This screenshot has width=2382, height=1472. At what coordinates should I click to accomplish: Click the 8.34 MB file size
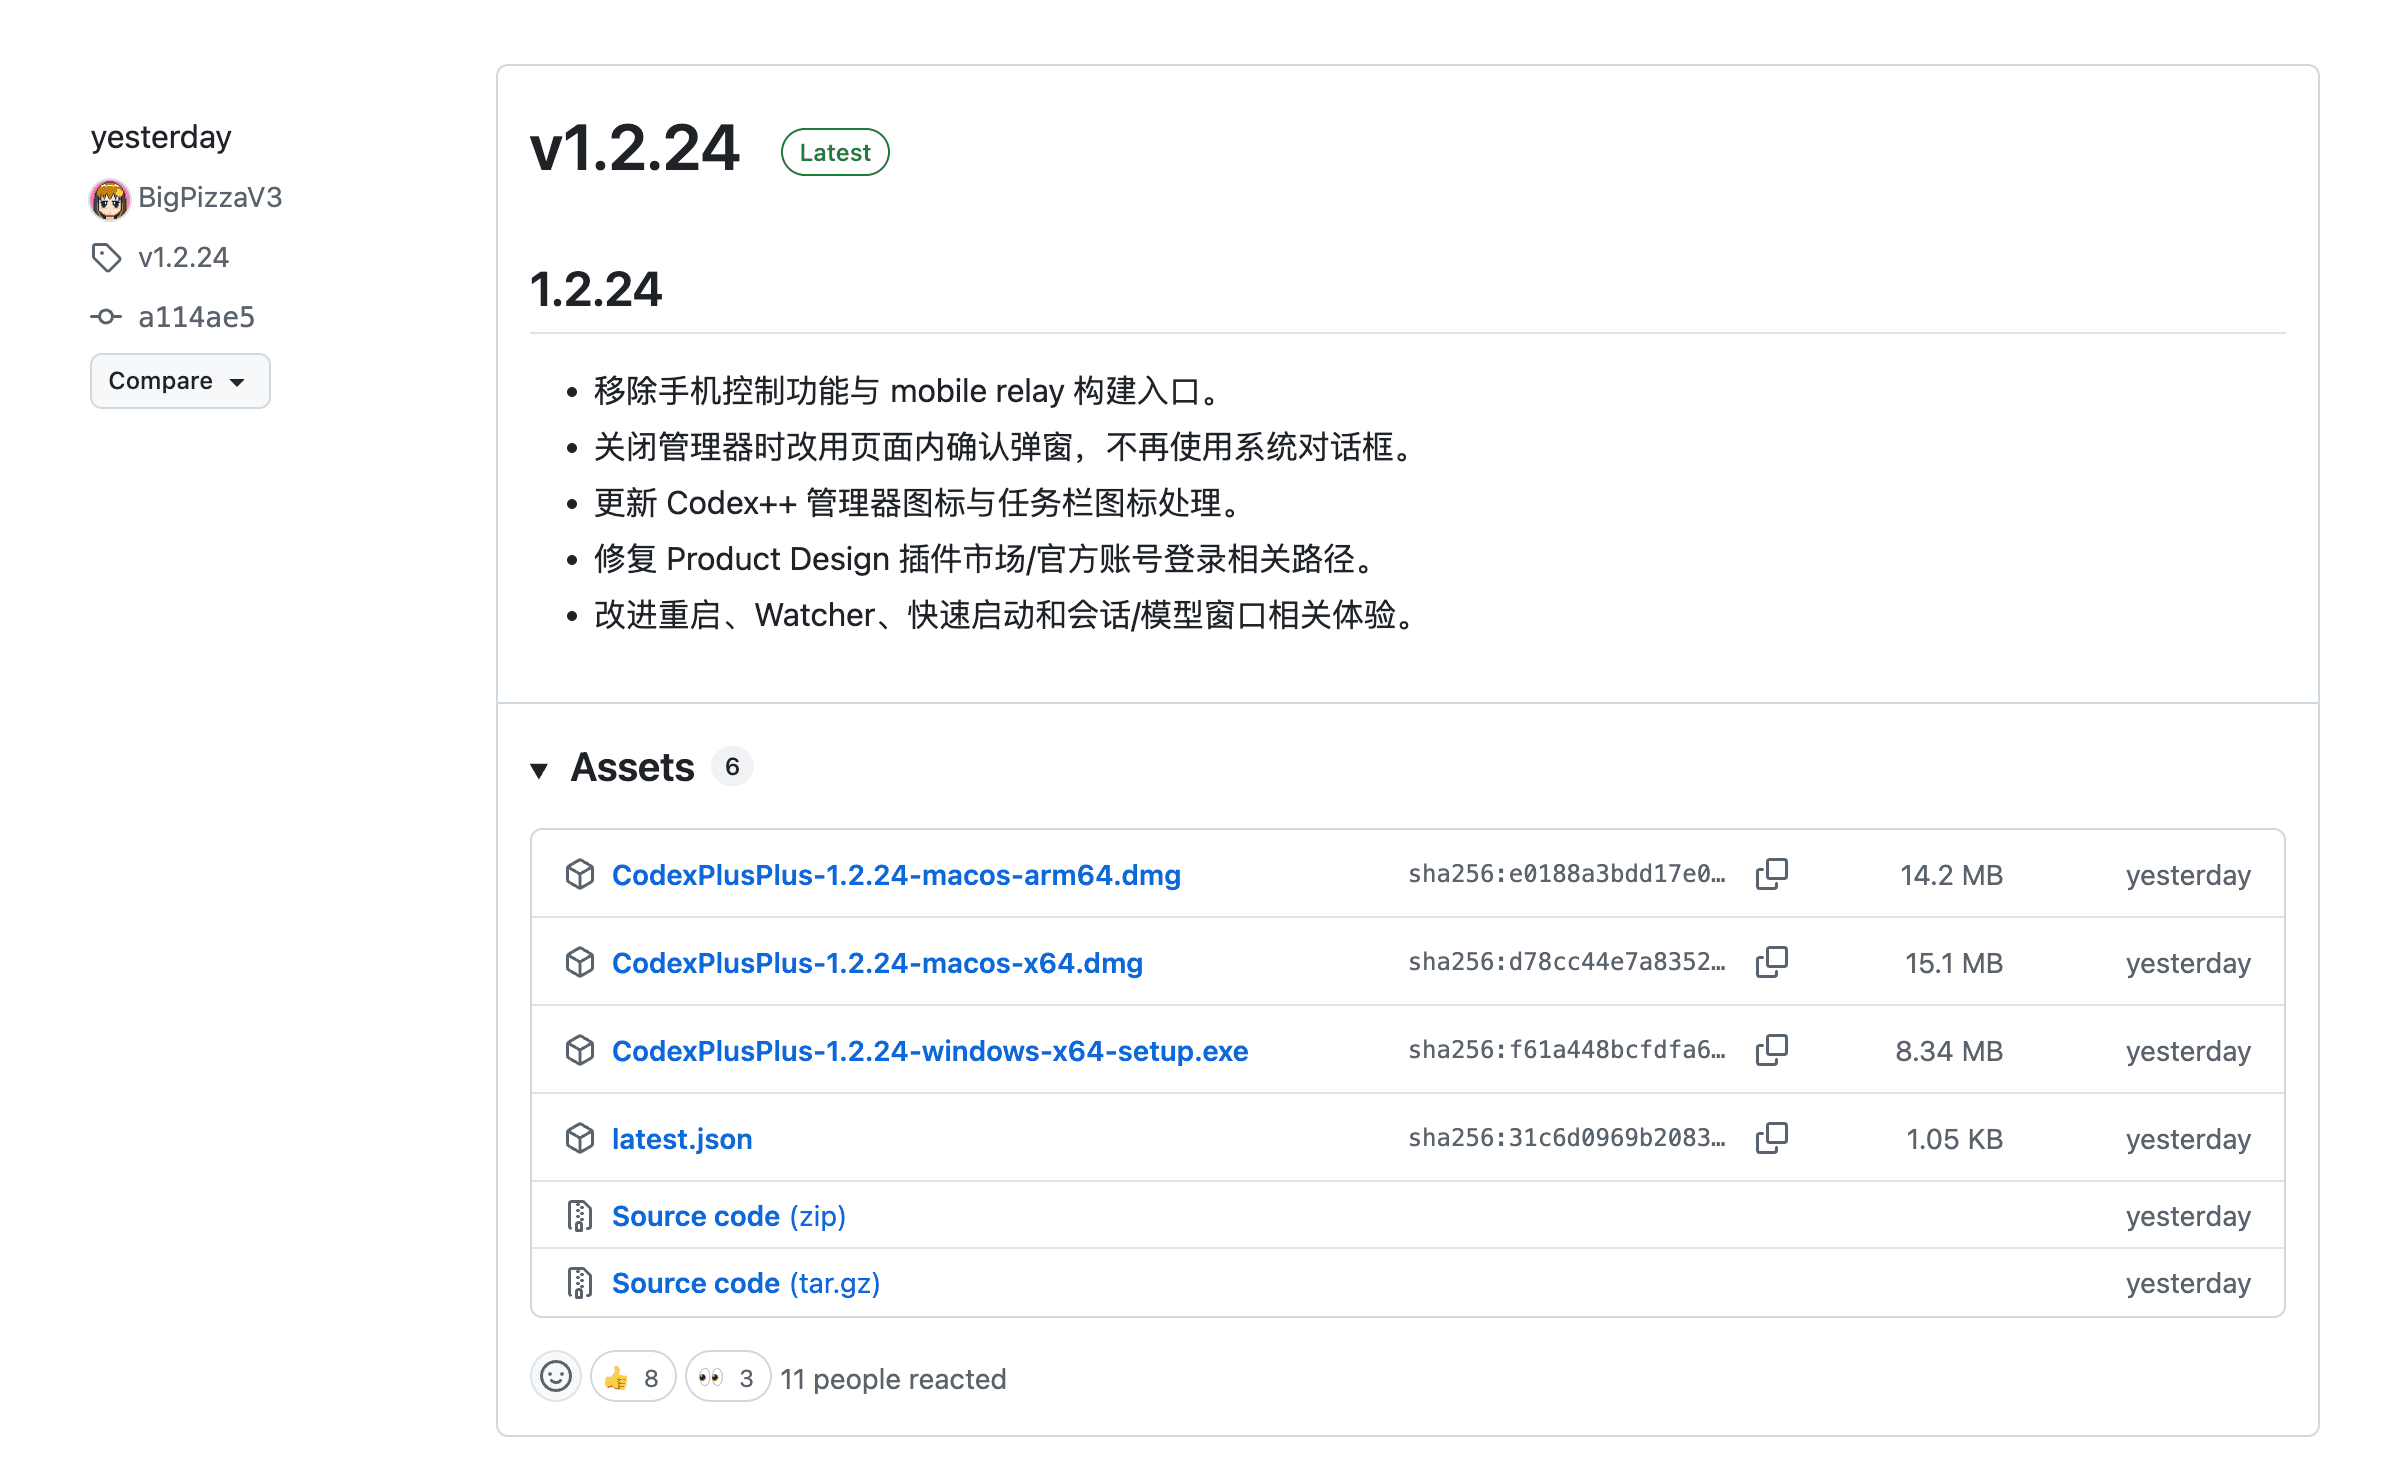(1949, 1051)
